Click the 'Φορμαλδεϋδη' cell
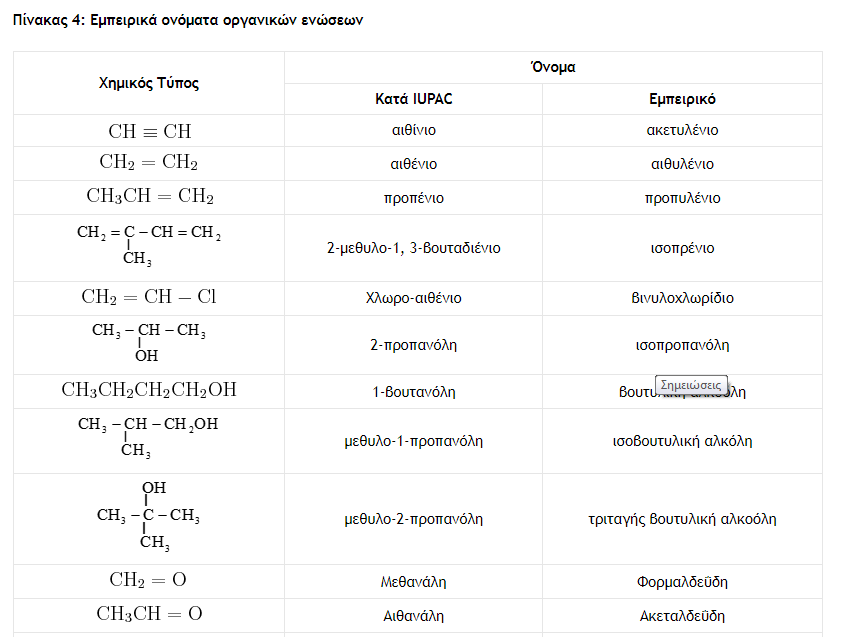The image size is (848, 637). (682, 581)
